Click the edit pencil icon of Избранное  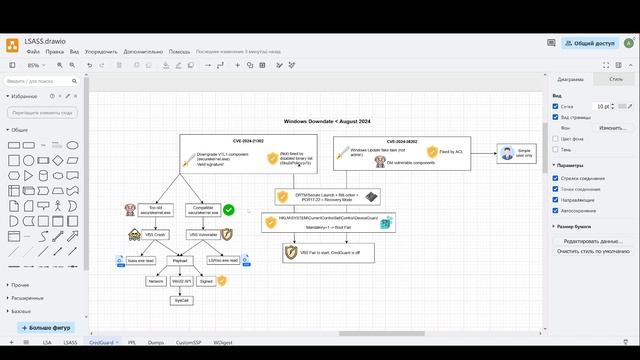tap(68, 96)
